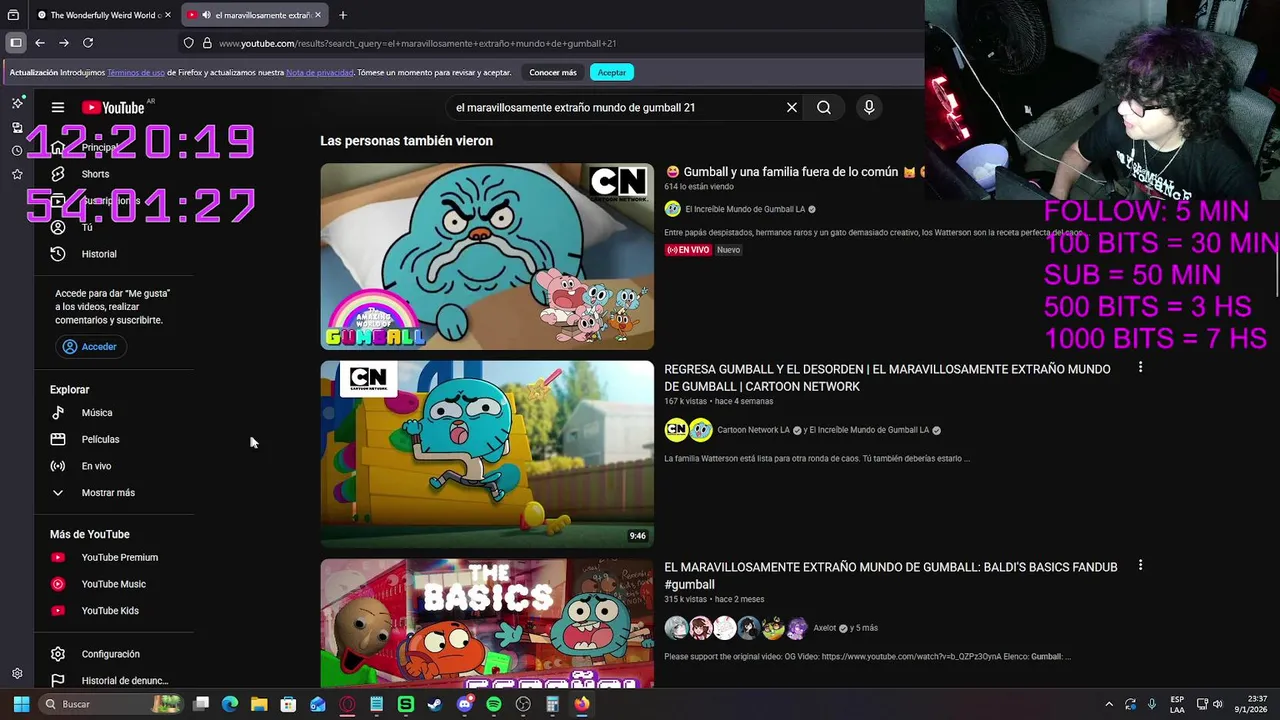Show site security padlock info
Viewport: 1280px width, 720px height.
click(x=207, y=43)
